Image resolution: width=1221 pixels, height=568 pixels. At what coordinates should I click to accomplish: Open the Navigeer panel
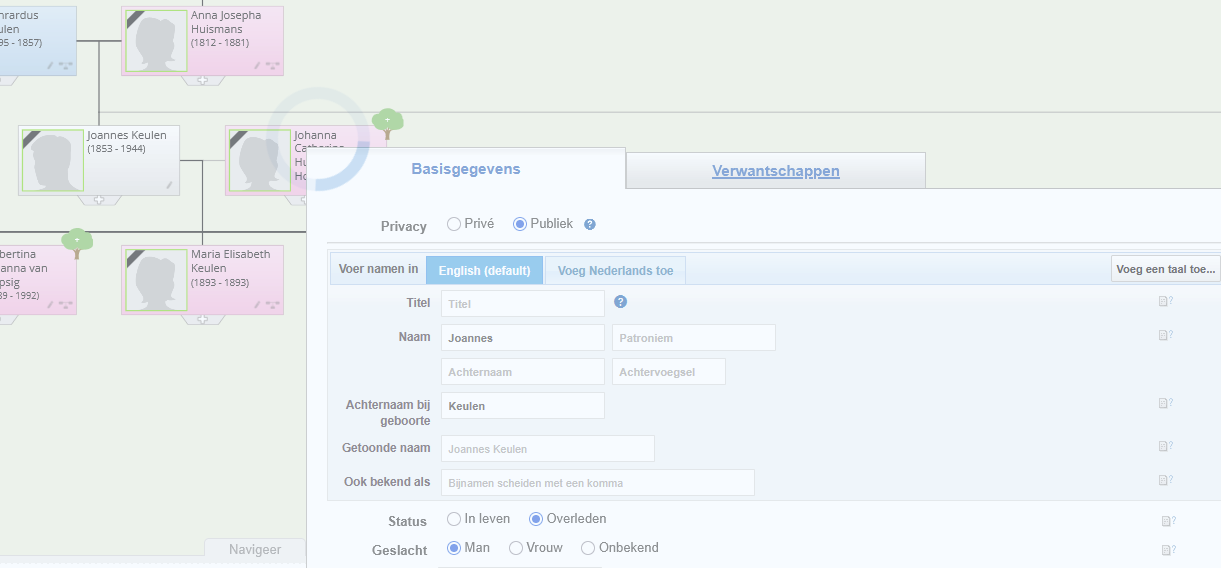click(x=254, y=549)
